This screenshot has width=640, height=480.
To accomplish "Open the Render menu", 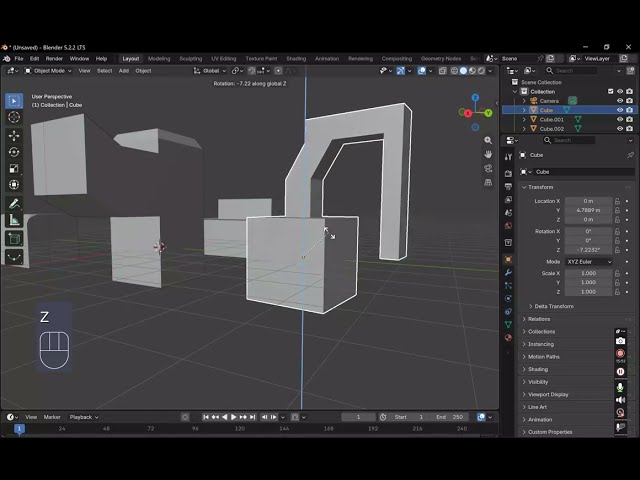I will click(54, 58).
